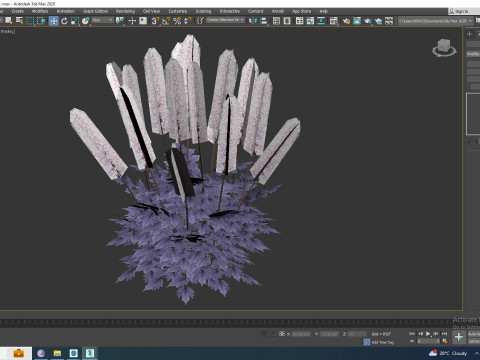
Task: Open Rendered Frame Window
Action: (357, 21)
